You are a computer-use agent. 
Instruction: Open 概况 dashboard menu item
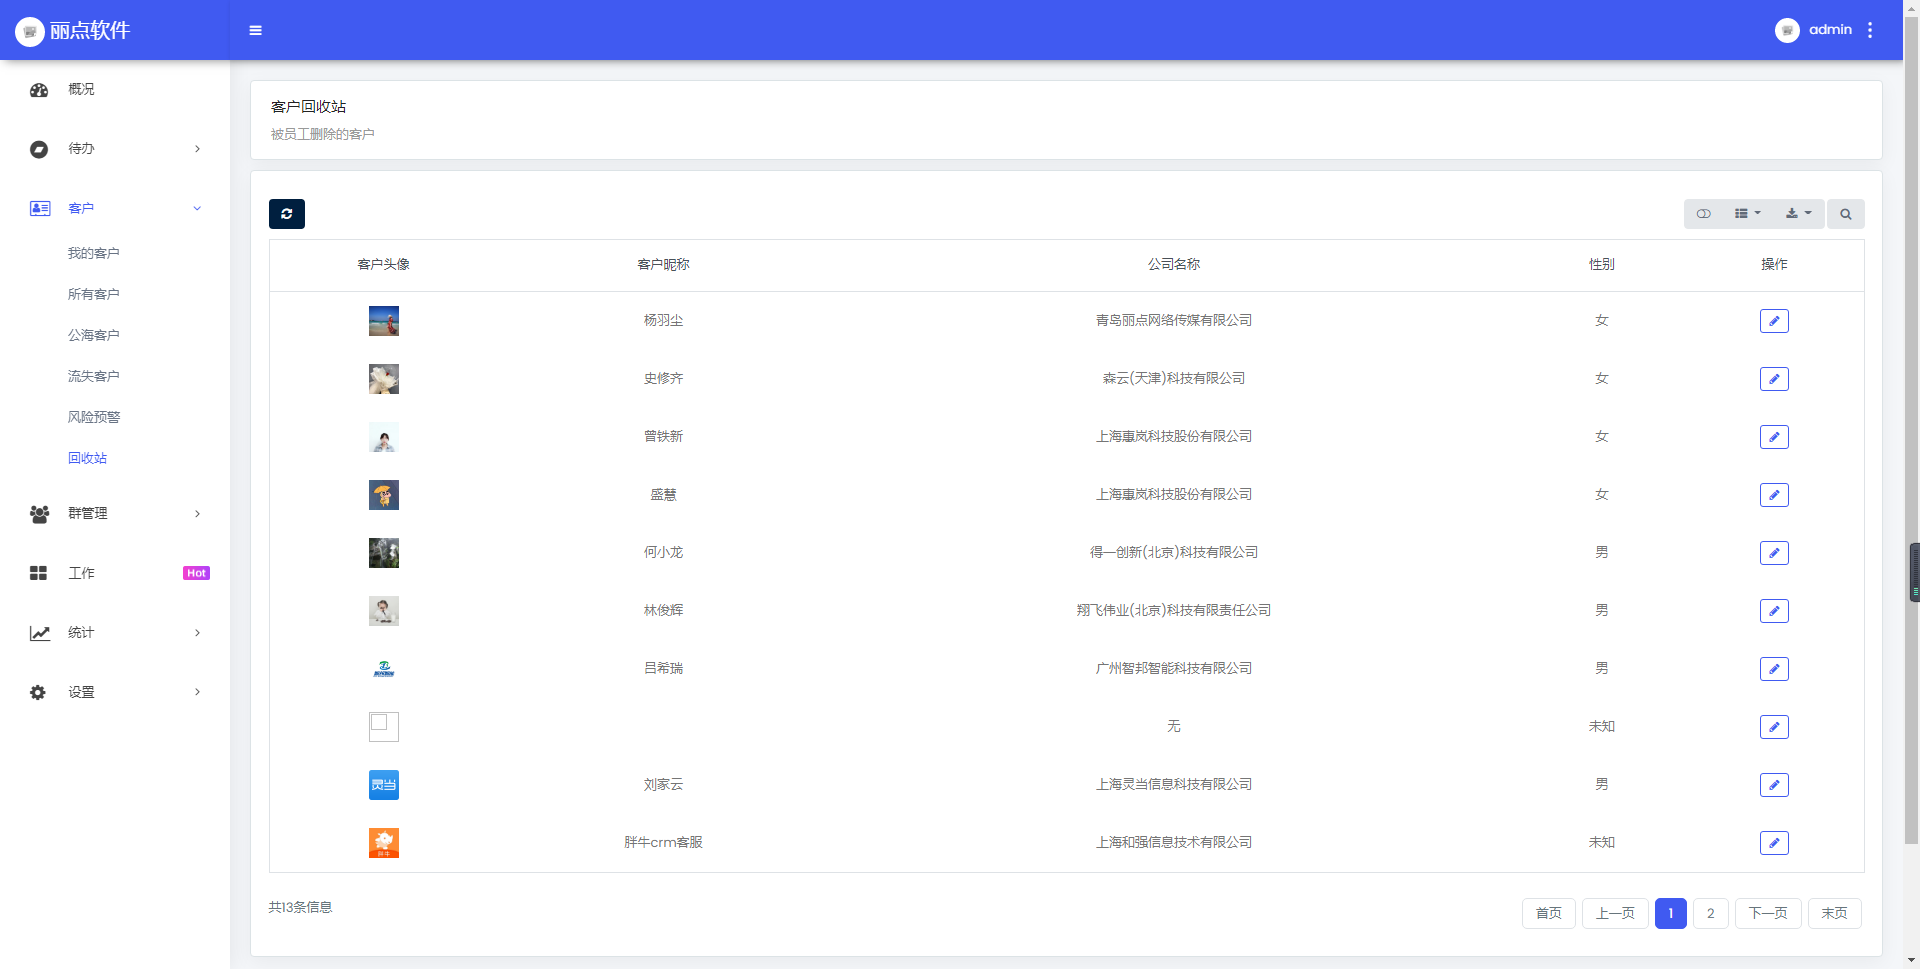coord(115,90)
